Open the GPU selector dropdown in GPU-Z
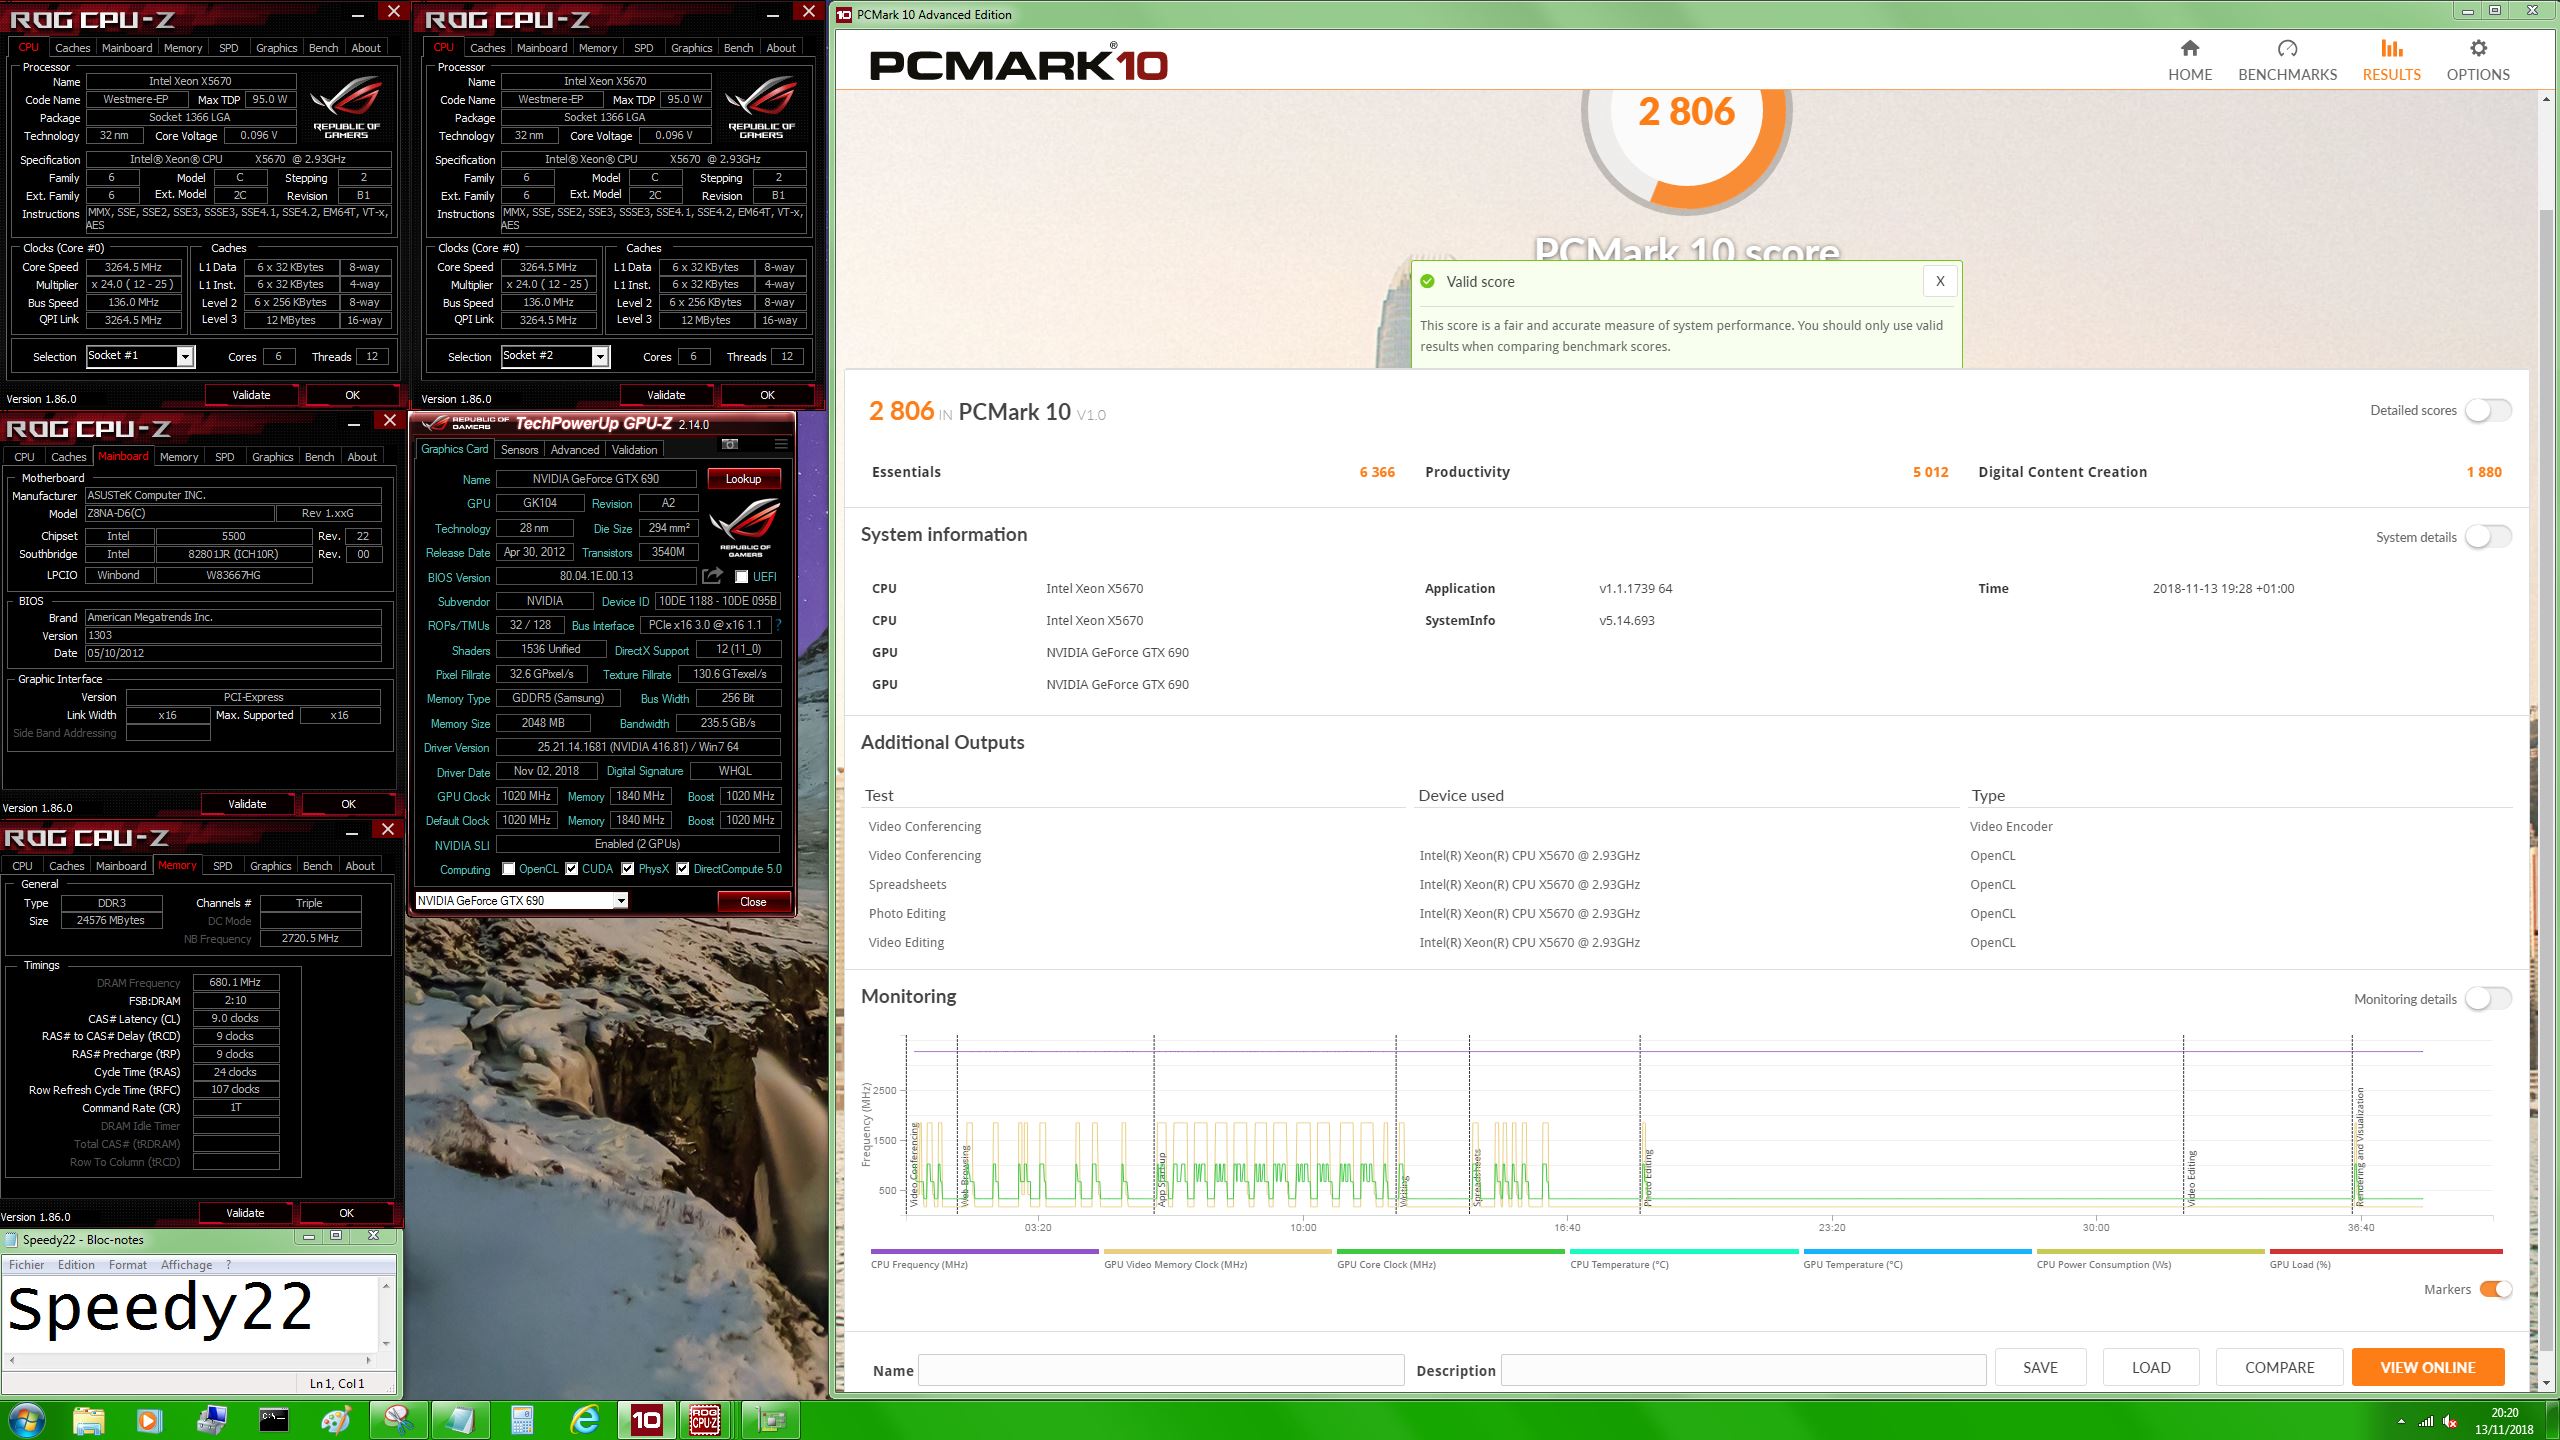Image resolution: width=2560 pixels, height=1440 pixels. click(x=620, y=901)
